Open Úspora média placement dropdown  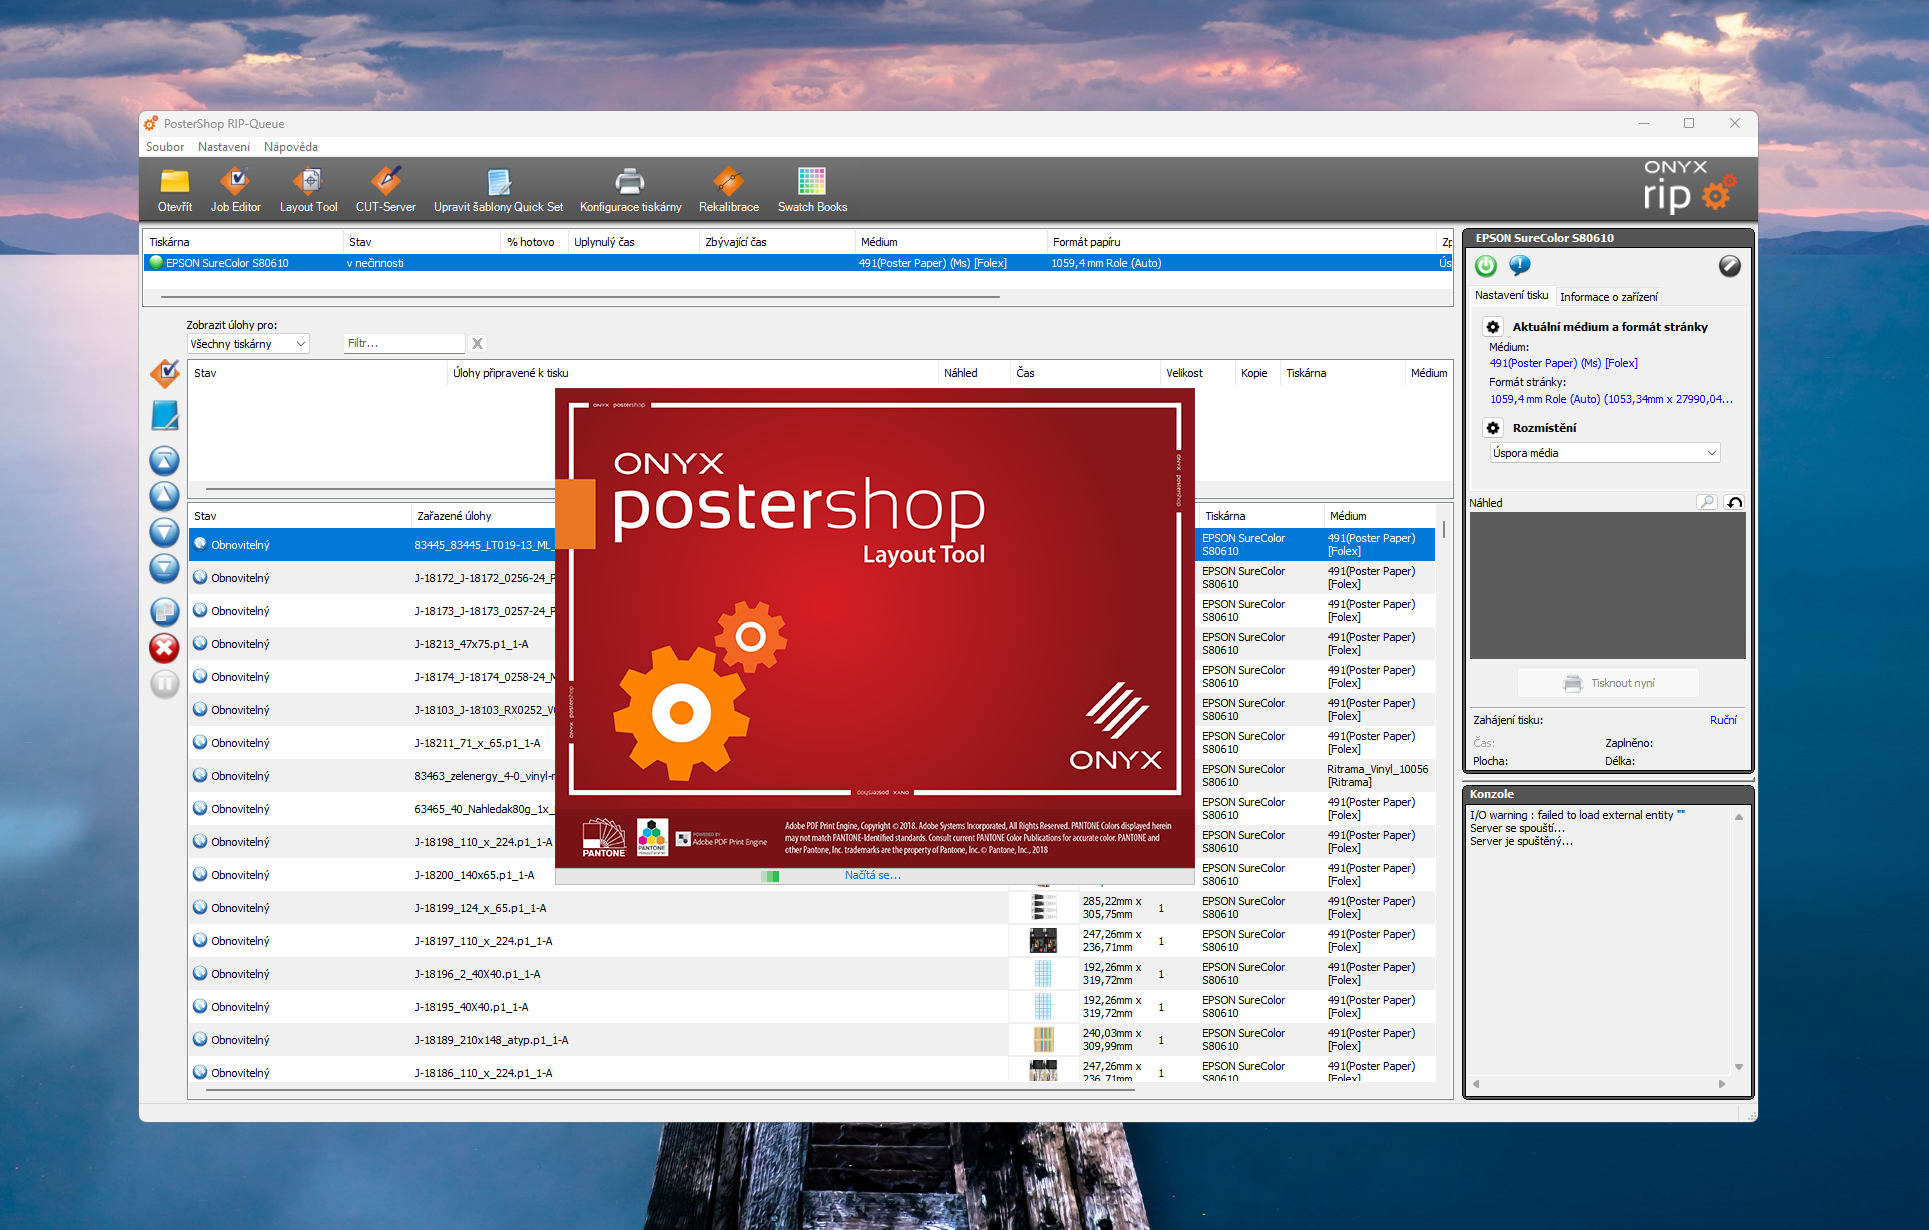pos(1605,453)
